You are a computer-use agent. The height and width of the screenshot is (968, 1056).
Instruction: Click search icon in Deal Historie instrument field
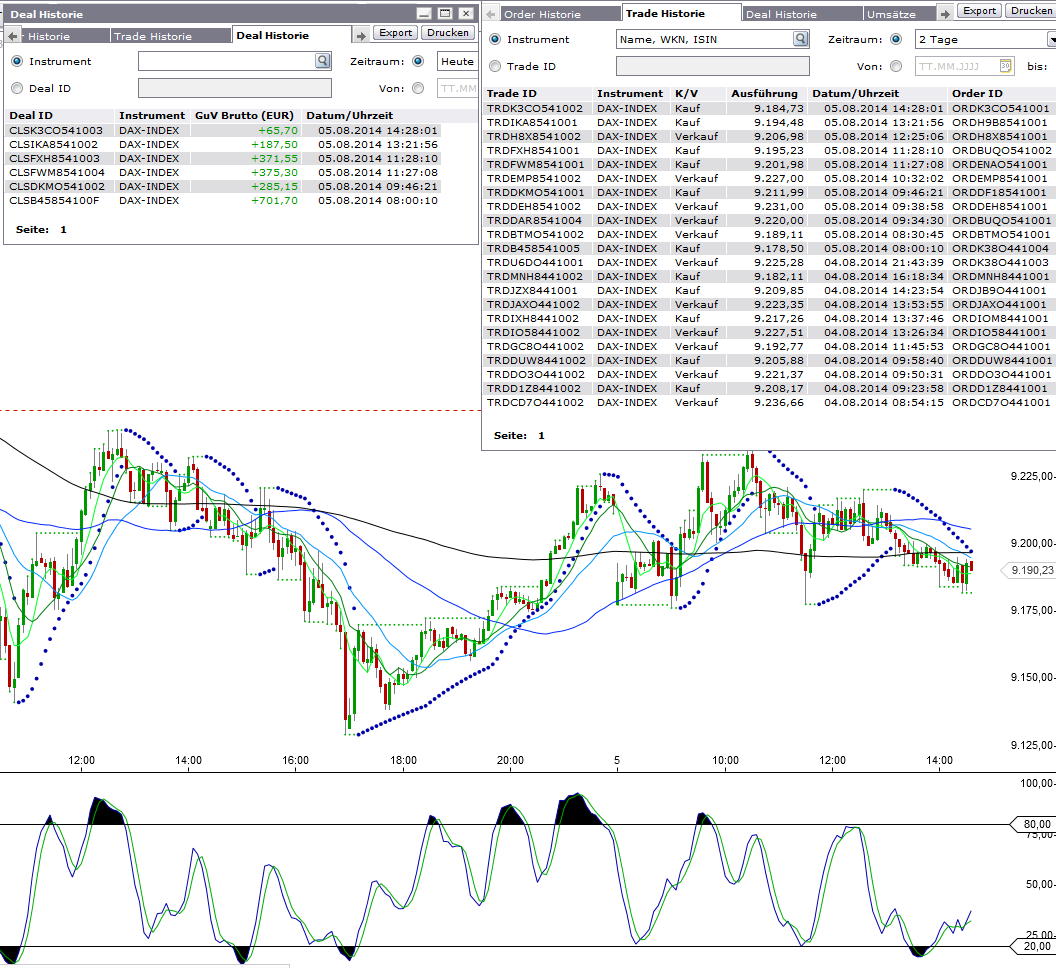coord(323,61)
